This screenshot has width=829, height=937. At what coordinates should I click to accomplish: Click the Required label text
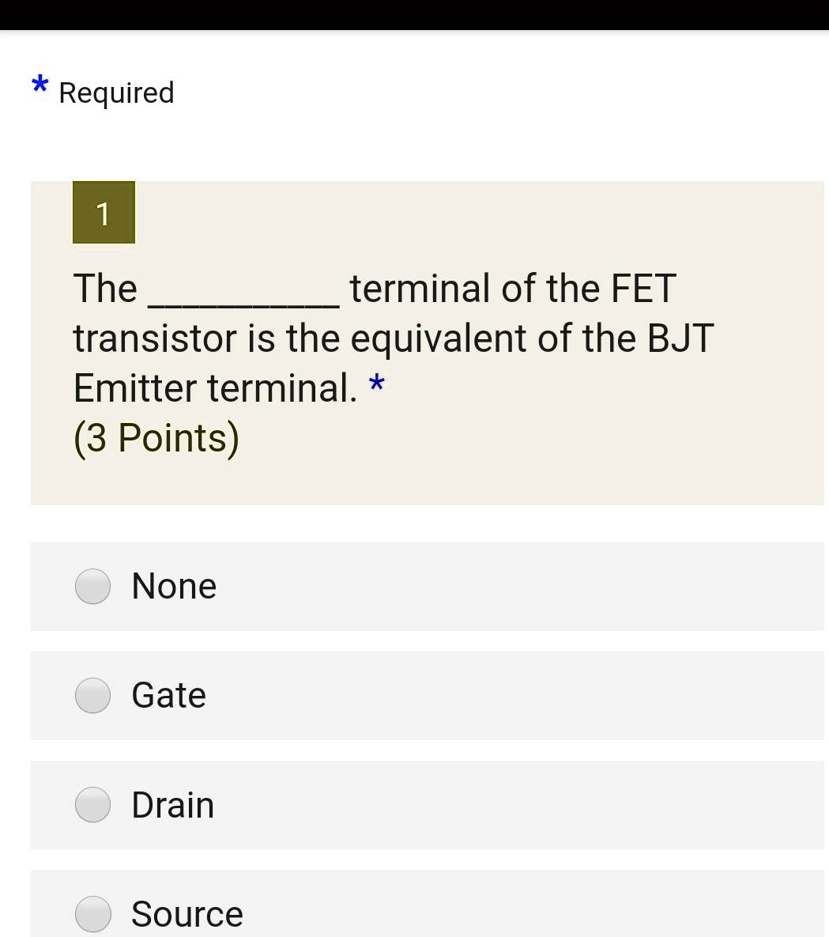click(x=115, y=93)
